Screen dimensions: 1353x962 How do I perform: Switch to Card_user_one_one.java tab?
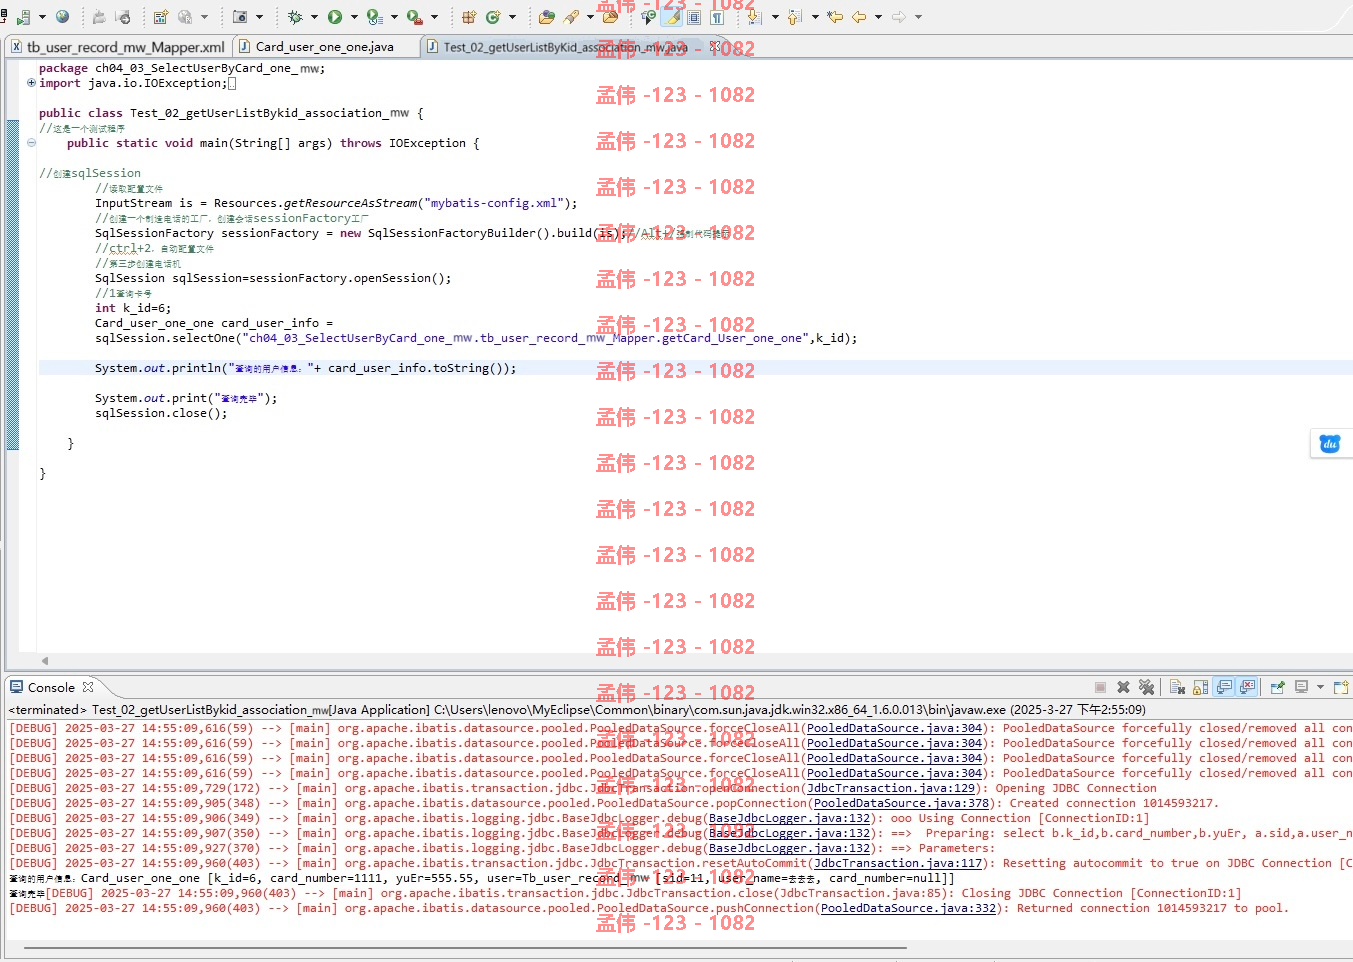point(325,47)
